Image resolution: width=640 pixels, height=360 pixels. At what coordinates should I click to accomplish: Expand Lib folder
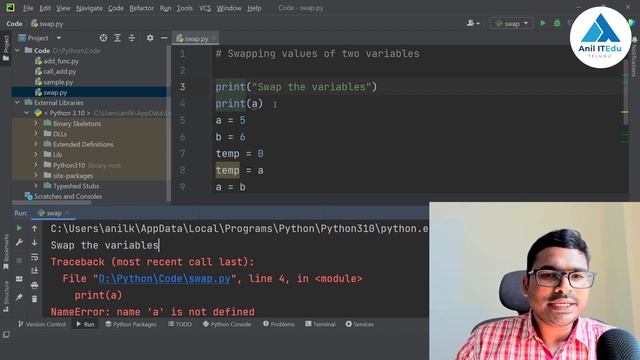point(36,154)
